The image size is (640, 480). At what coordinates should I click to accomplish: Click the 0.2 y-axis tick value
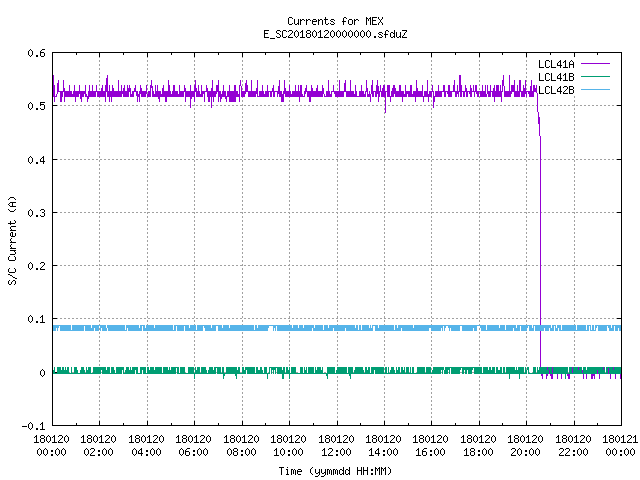(x=36, y=266)
